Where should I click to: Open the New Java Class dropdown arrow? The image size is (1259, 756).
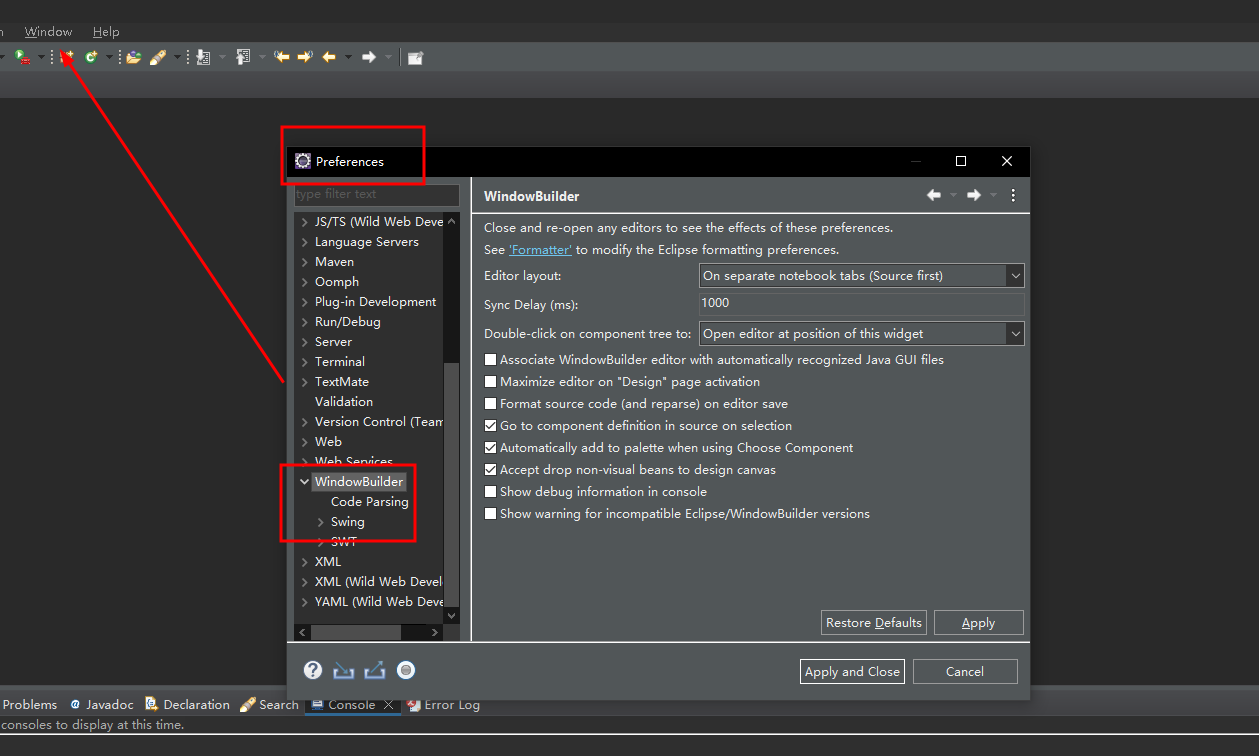(109, 57)
